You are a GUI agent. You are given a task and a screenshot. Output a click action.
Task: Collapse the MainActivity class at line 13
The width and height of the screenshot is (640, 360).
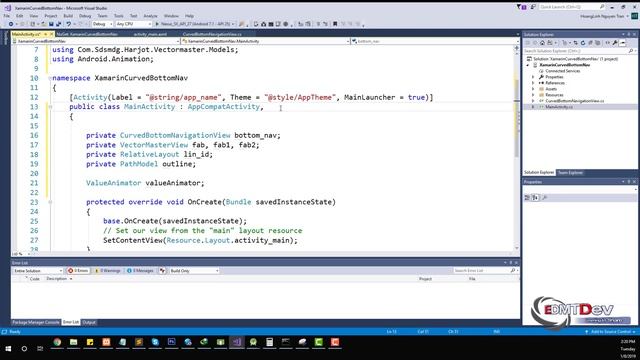pyautogui.click(x=50, y=107)
